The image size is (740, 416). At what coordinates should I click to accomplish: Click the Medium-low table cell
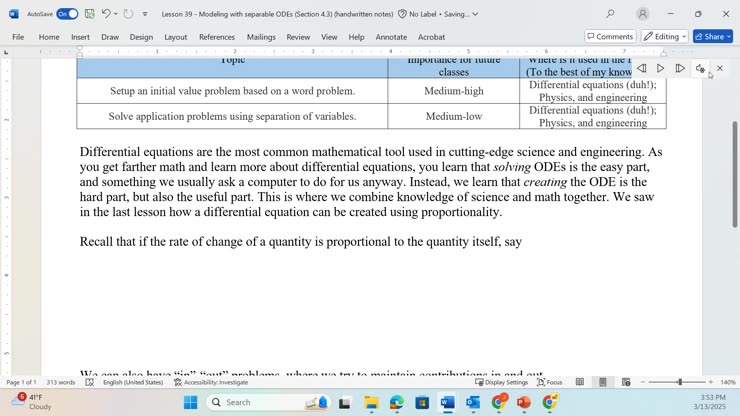click(x=454, y=116)
